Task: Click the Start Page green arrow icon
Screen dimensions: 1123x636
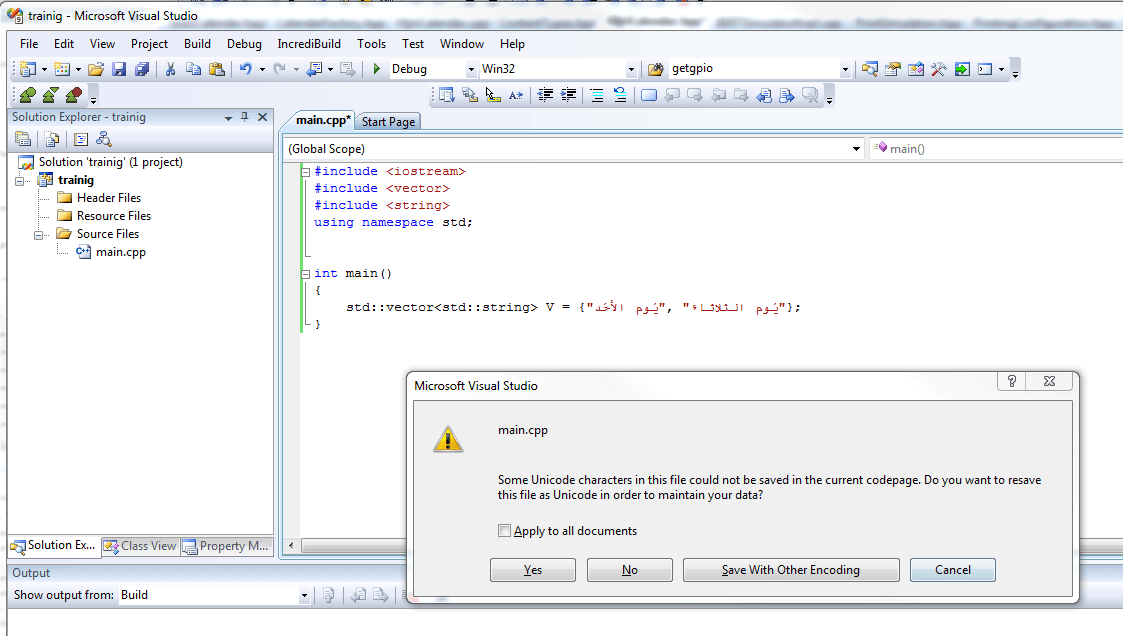Action: [x=963, y=69]
